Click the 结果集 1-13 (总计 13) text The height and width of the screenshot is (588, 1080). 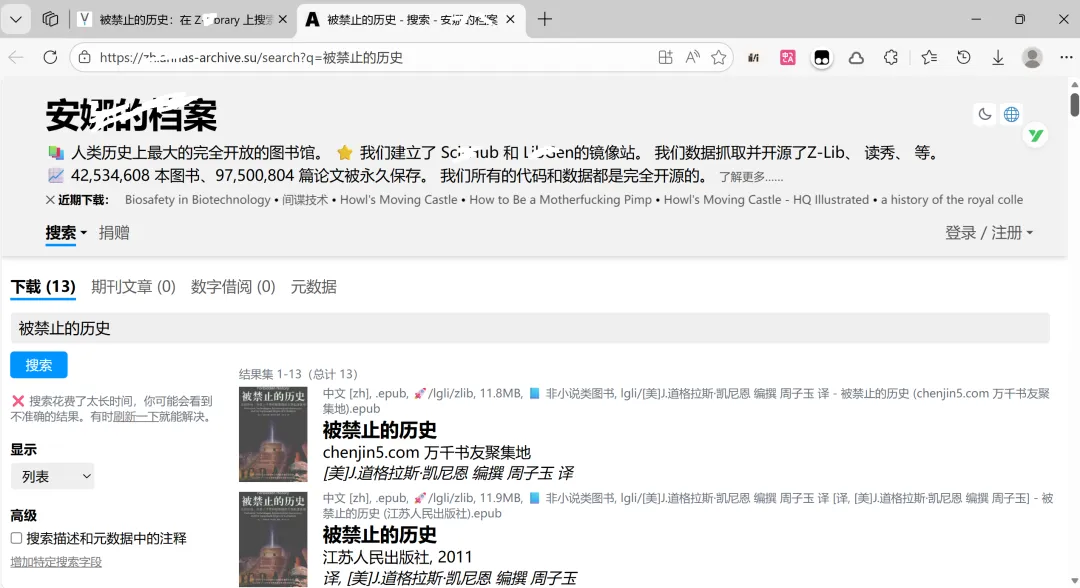pyautogui.click(x=298, y=374)
